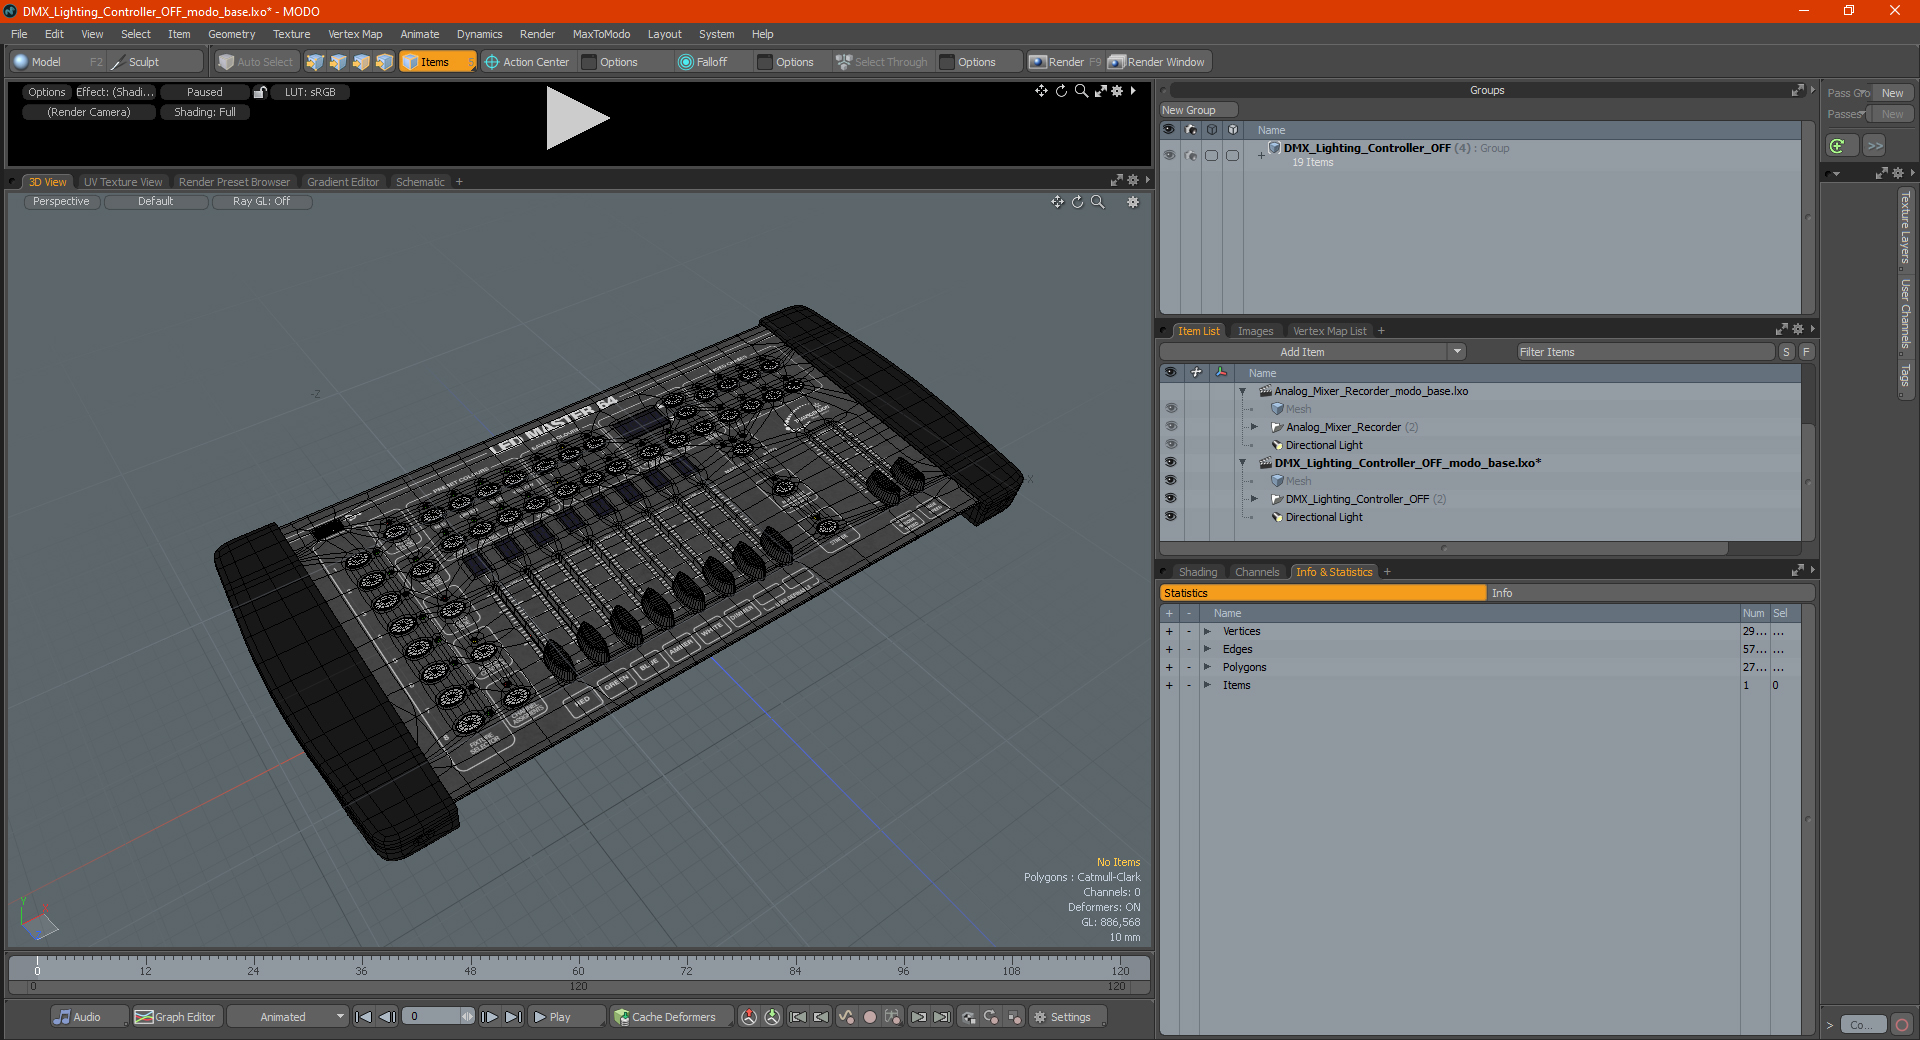The height and width of the screenshot is (1040, 1920).
Task: Click the Perspective view button
Action: (x=61, y=201)
